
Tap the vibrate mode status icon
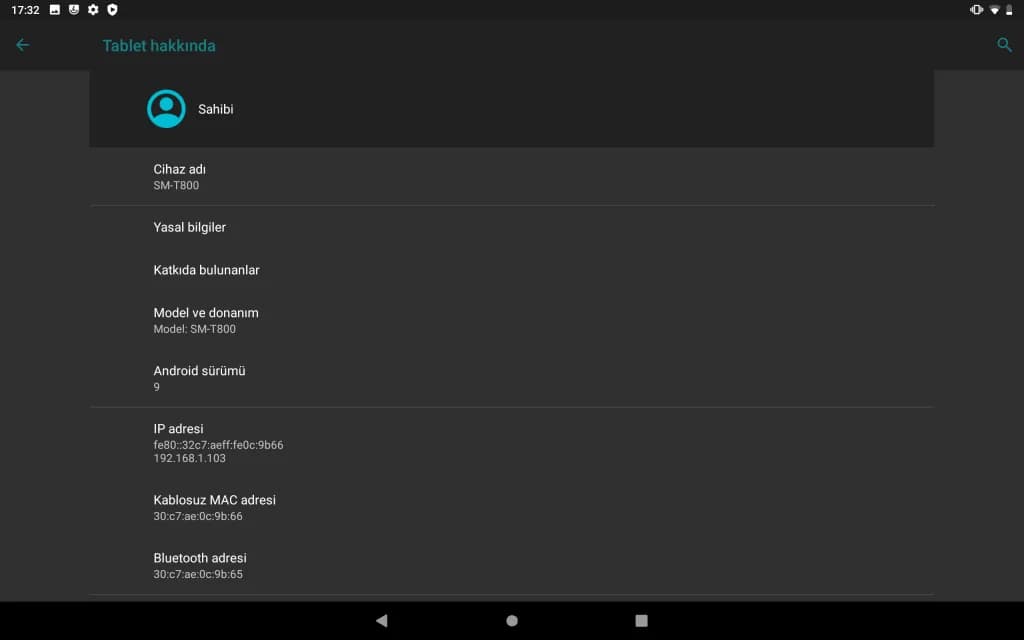[x=976, y=10]
